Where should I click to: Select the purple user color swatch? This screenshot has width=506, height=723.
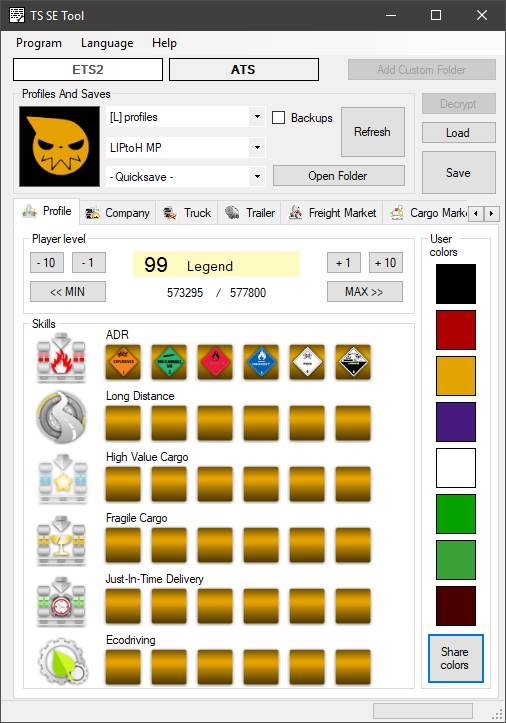click(456, 421)
